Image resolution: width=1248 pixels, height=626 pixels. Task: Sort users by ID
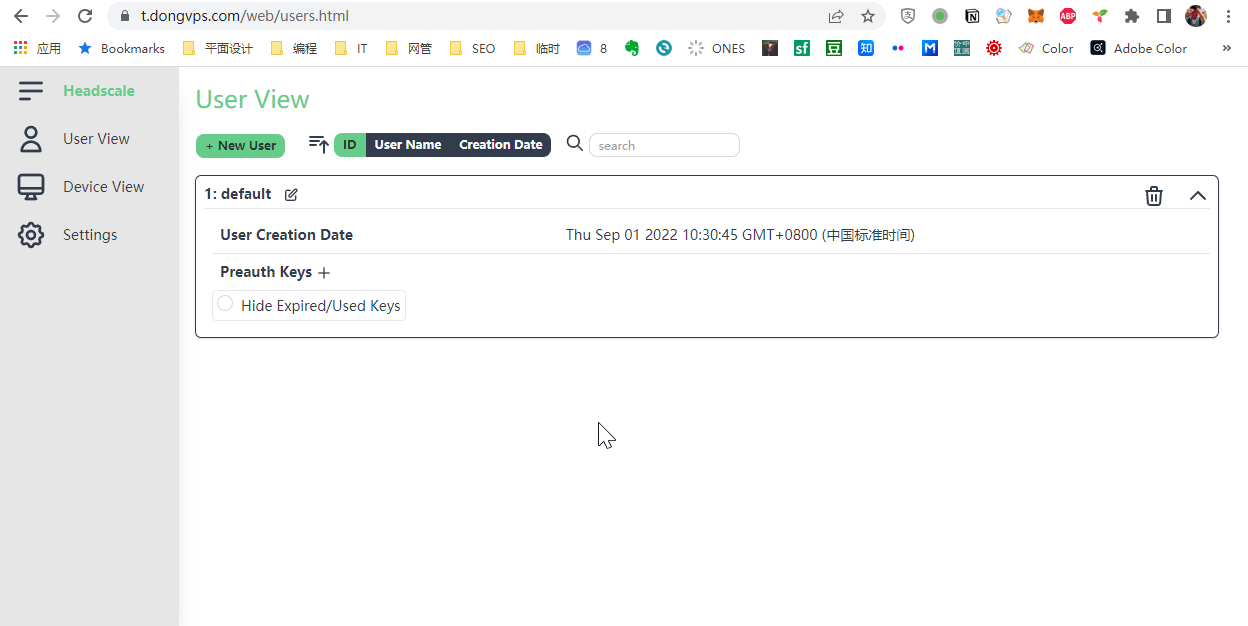[x=350, y=145]
